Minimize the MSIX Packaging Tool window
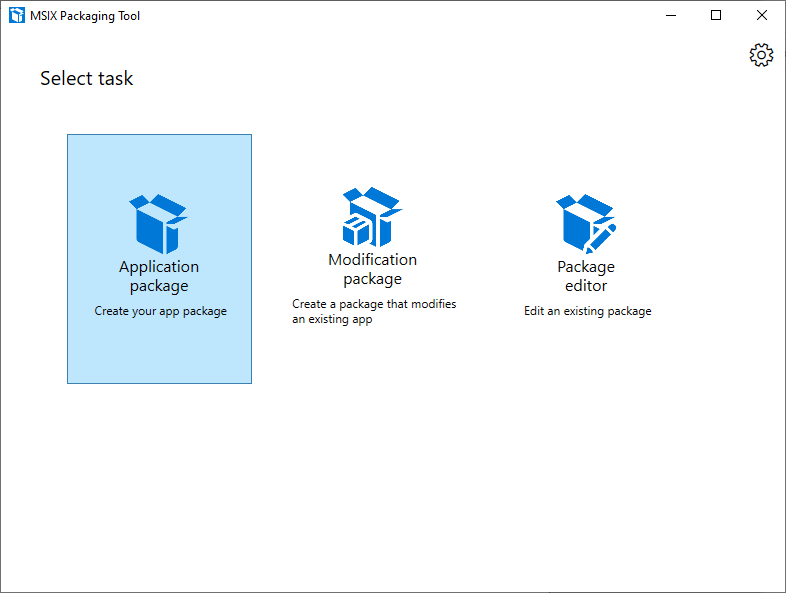 [670, 15]
